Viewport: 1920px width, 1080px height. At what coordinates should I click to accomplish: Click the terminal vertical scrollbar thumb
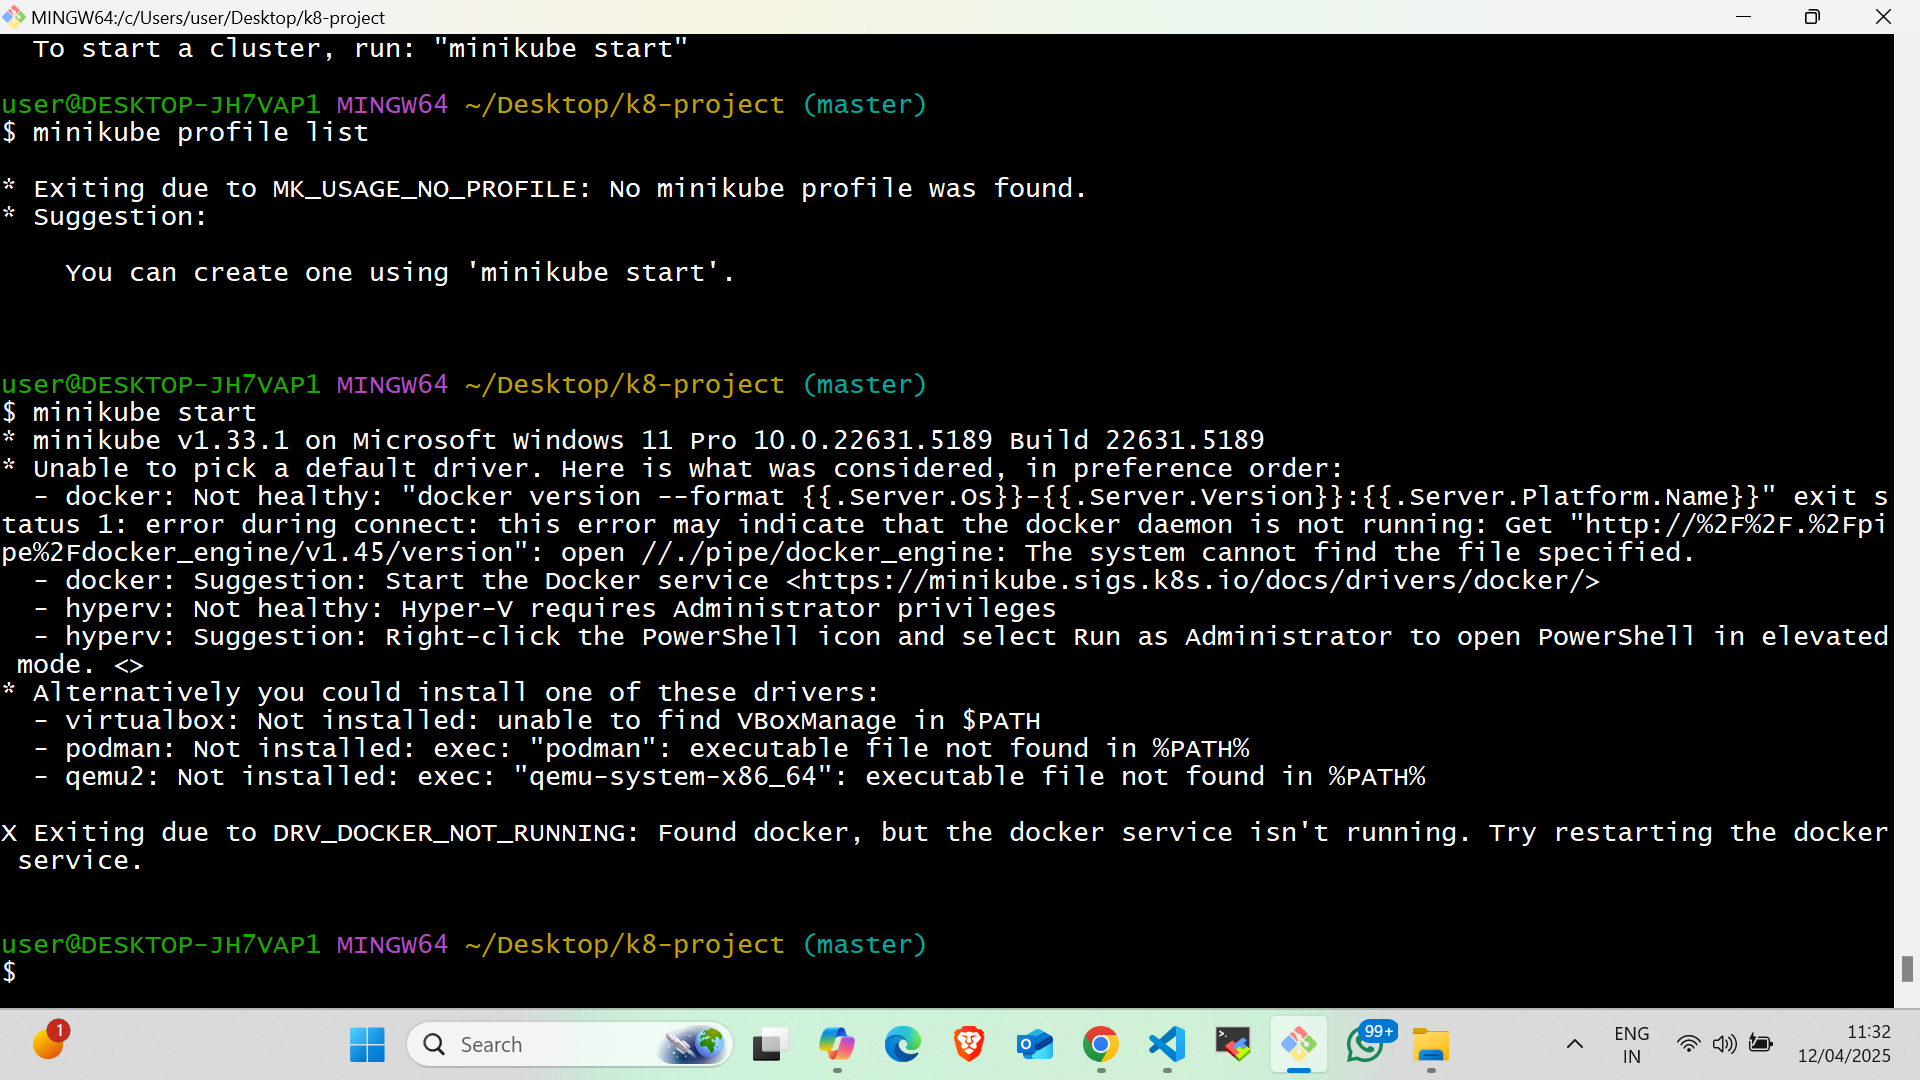pos(1906,968)
